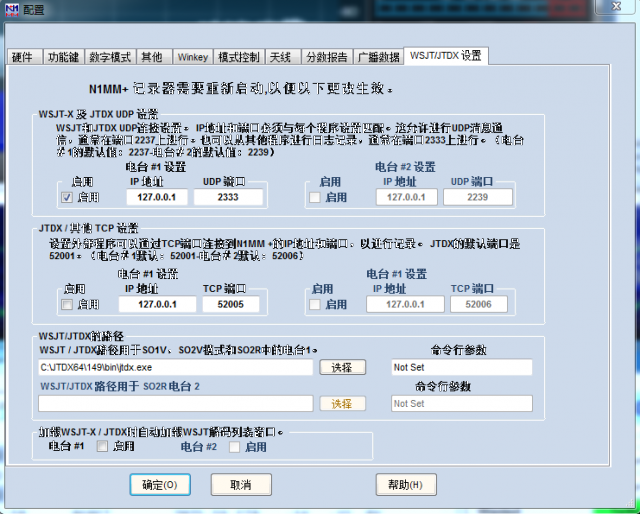This screenshot has height=514, width=640.
Task: Open the 硬件 tab
Action: click(24, 57)
